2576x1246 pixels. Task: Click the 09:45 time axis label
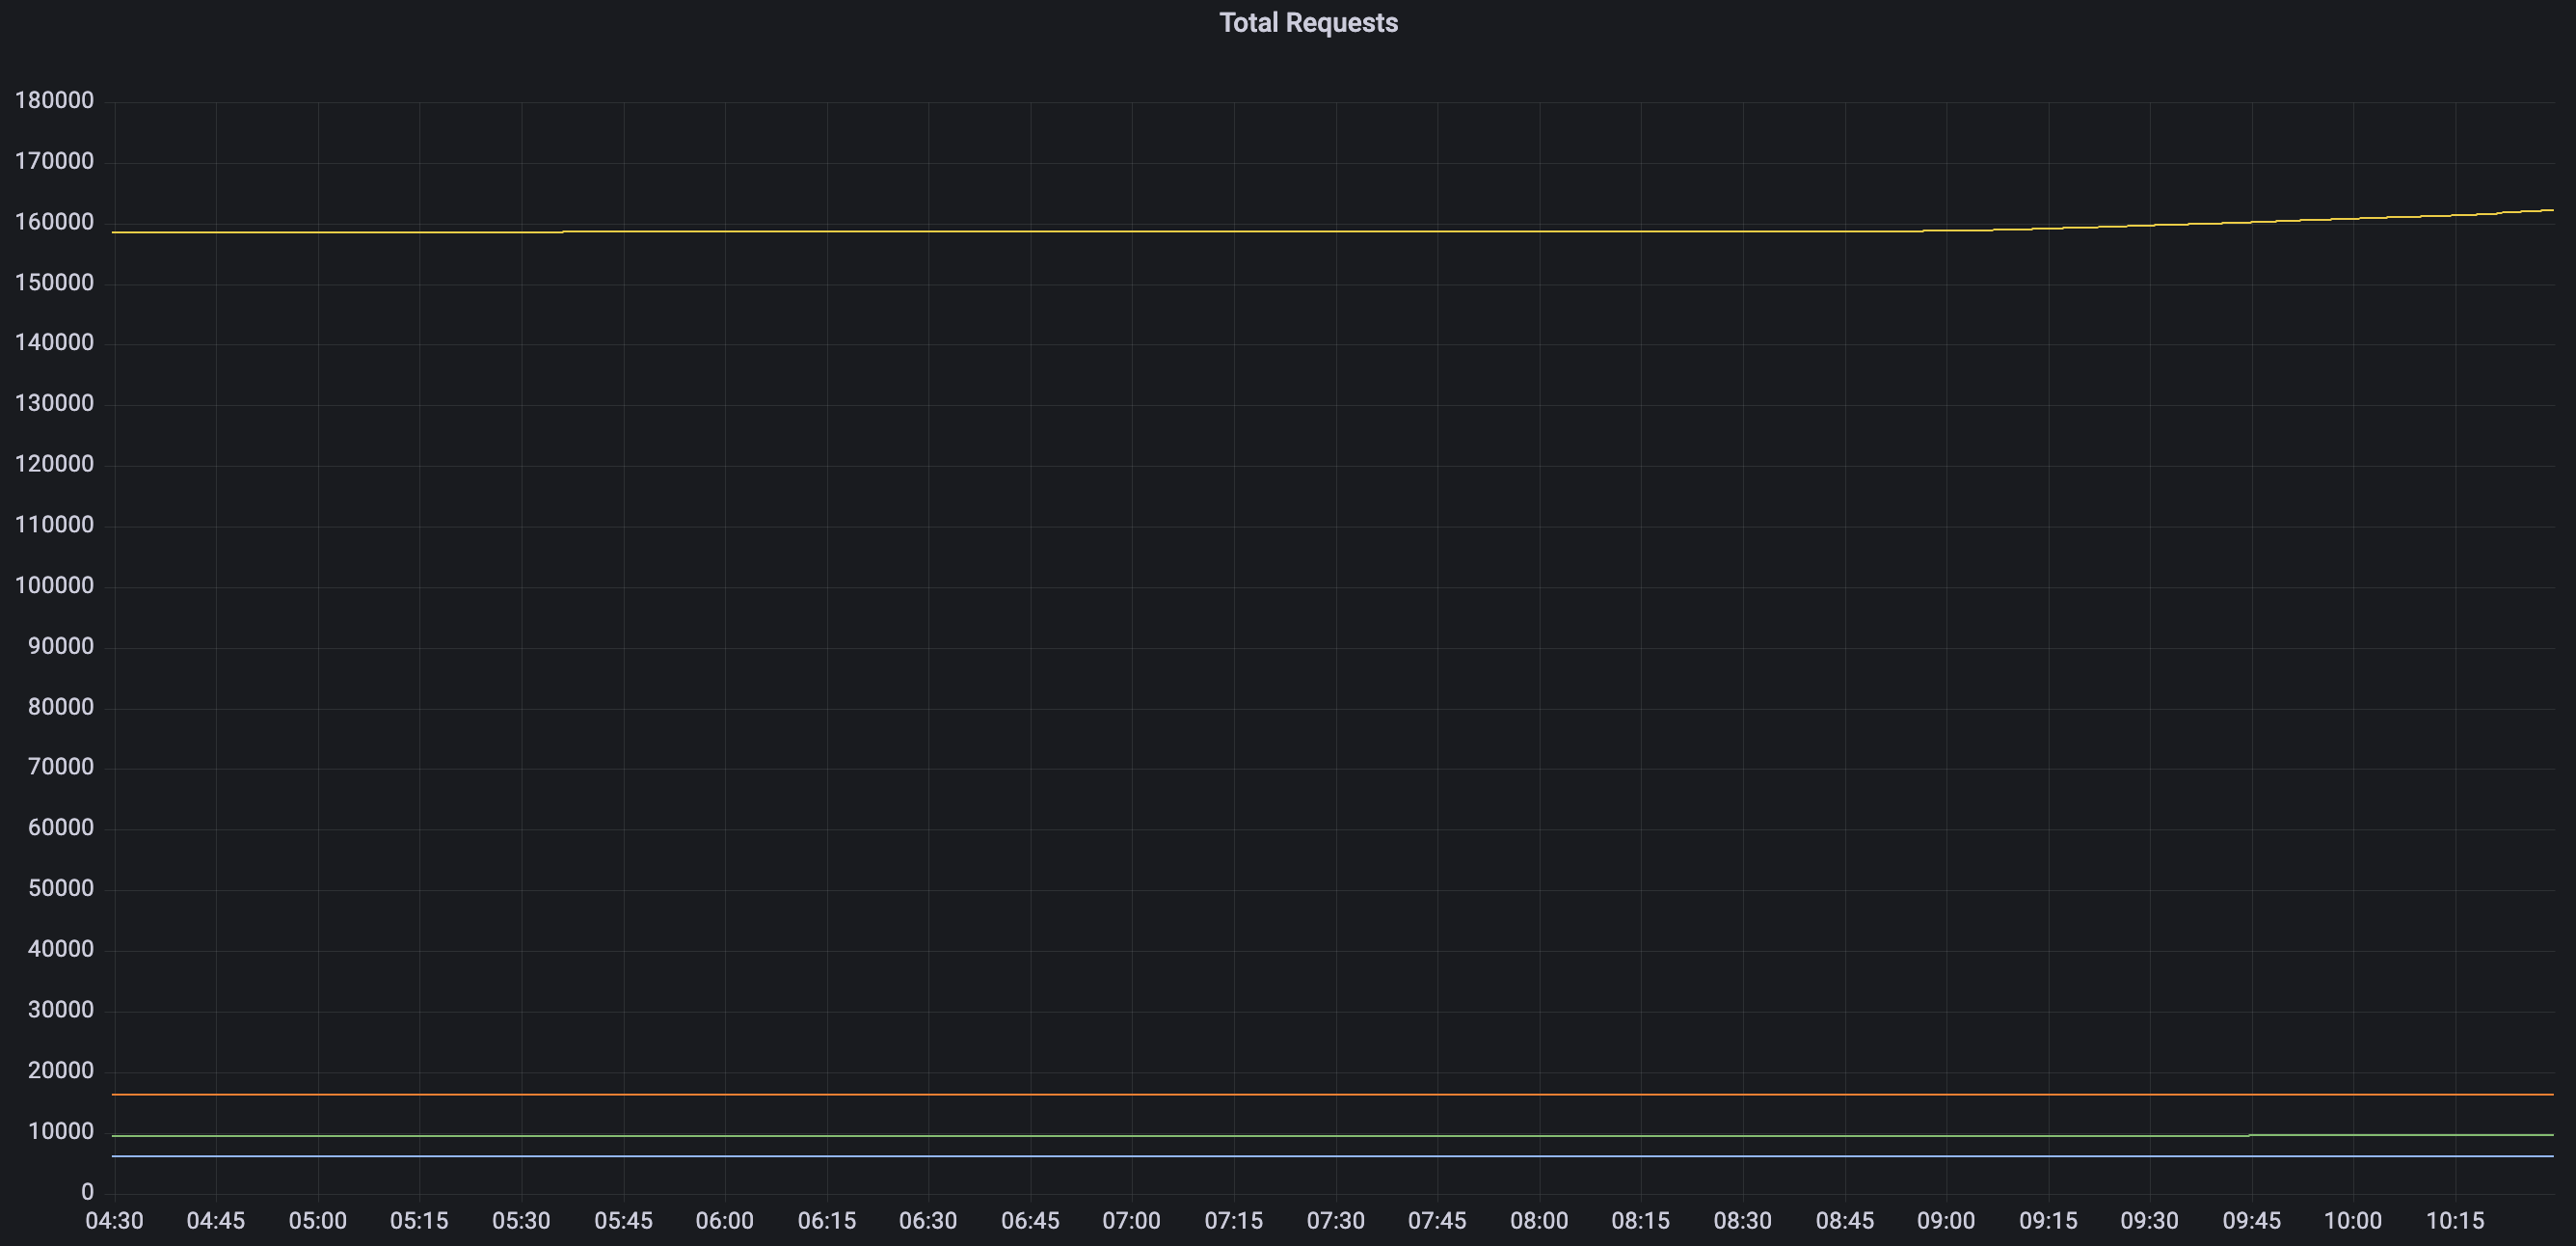pyautogui.click(x=2255, y=1220)
